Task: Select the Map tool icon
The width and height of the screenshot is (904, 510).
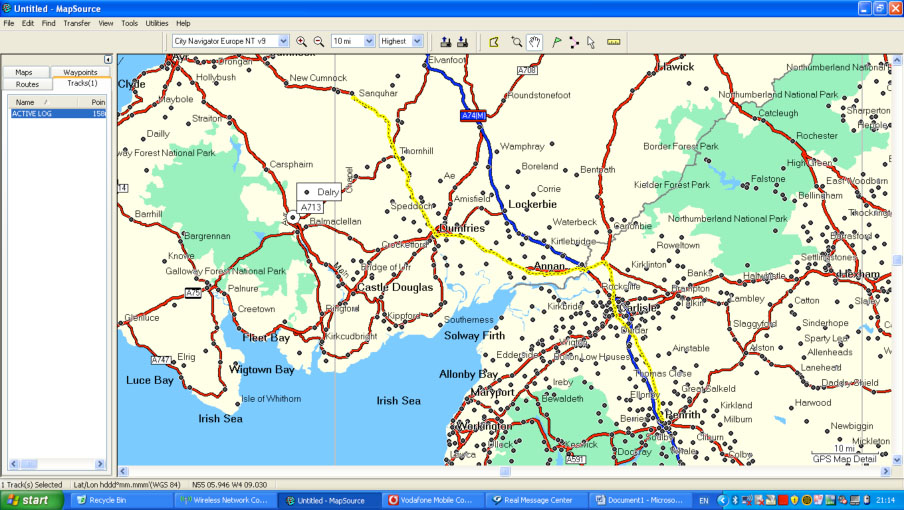Action: (x=494, y=41)
